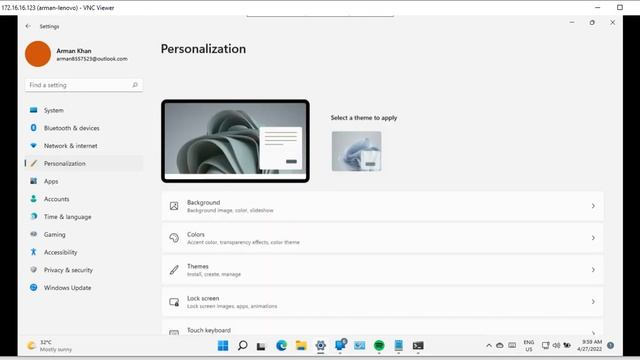
Task: Go to Gaming settings
Action: click(84, 234)
